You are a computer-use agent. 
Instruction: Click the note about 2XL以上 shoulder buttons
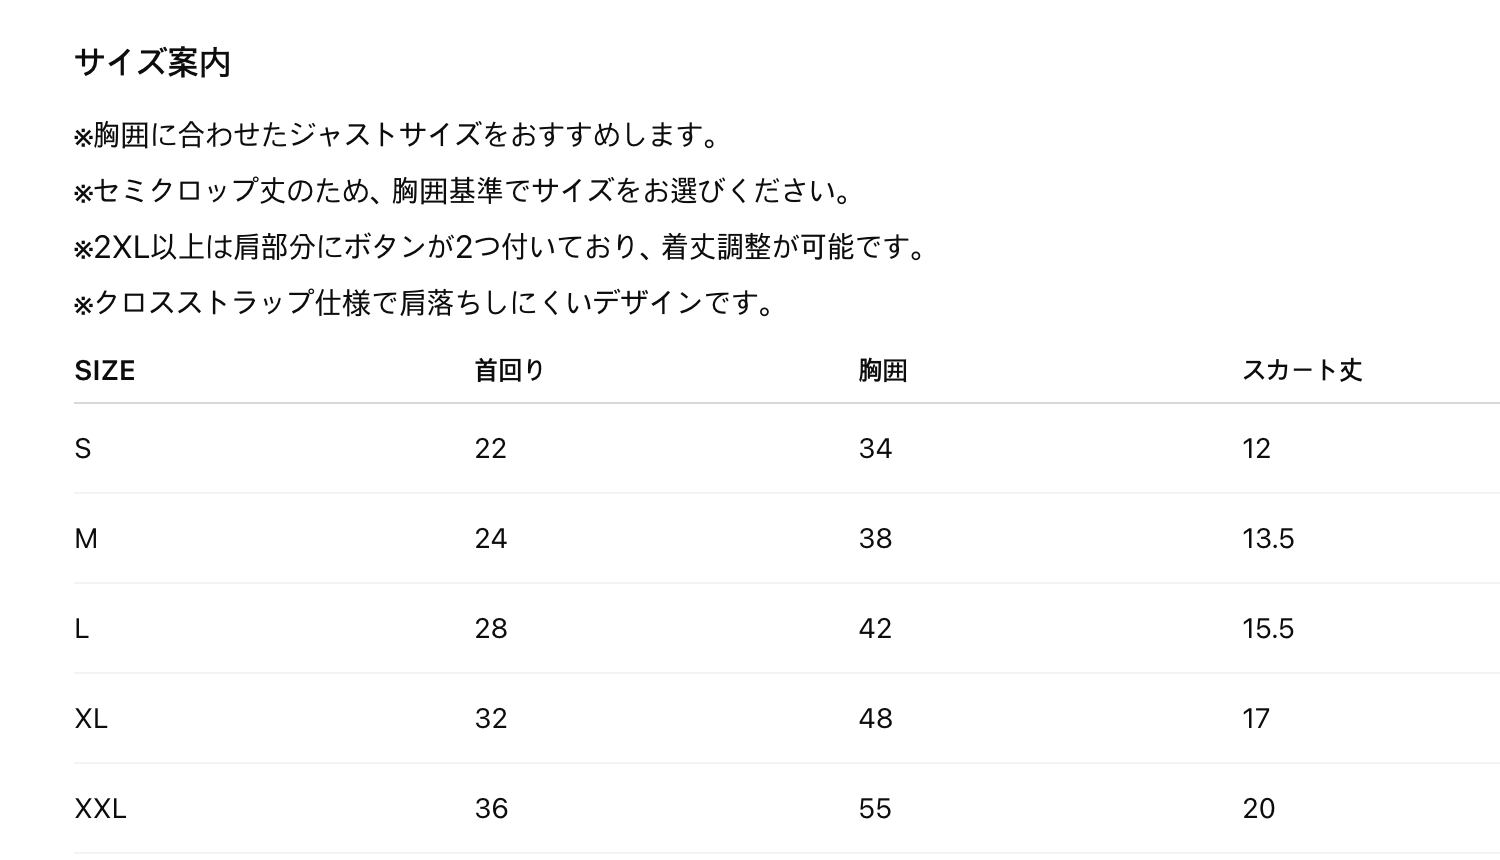501,247
